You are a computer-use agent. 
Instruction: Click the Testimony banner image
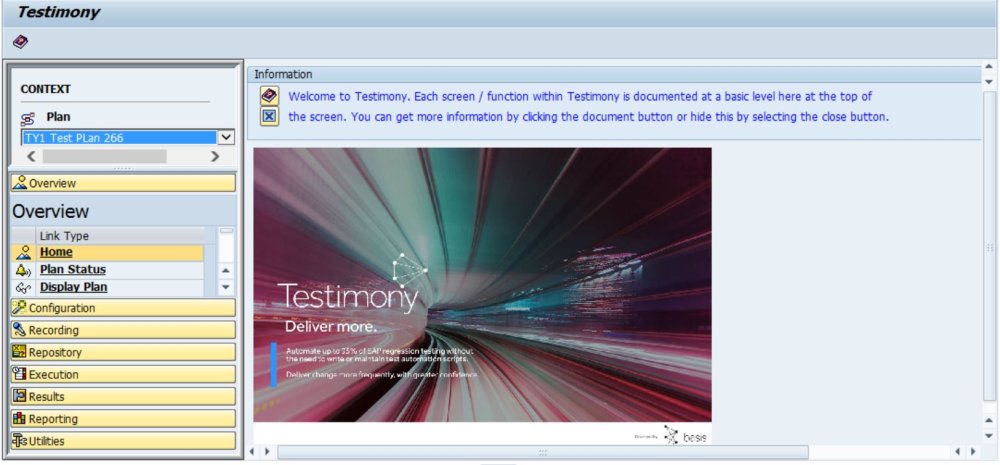[x=483, y=295]
